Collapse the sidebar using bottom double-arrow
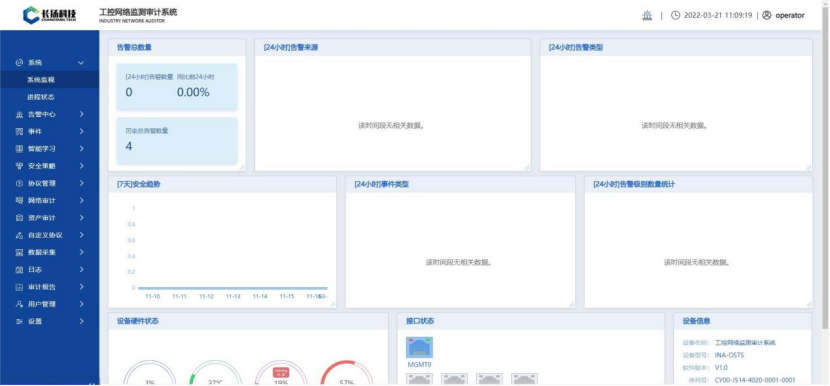Viewport: 830px width, 386px height. [91, 383]
